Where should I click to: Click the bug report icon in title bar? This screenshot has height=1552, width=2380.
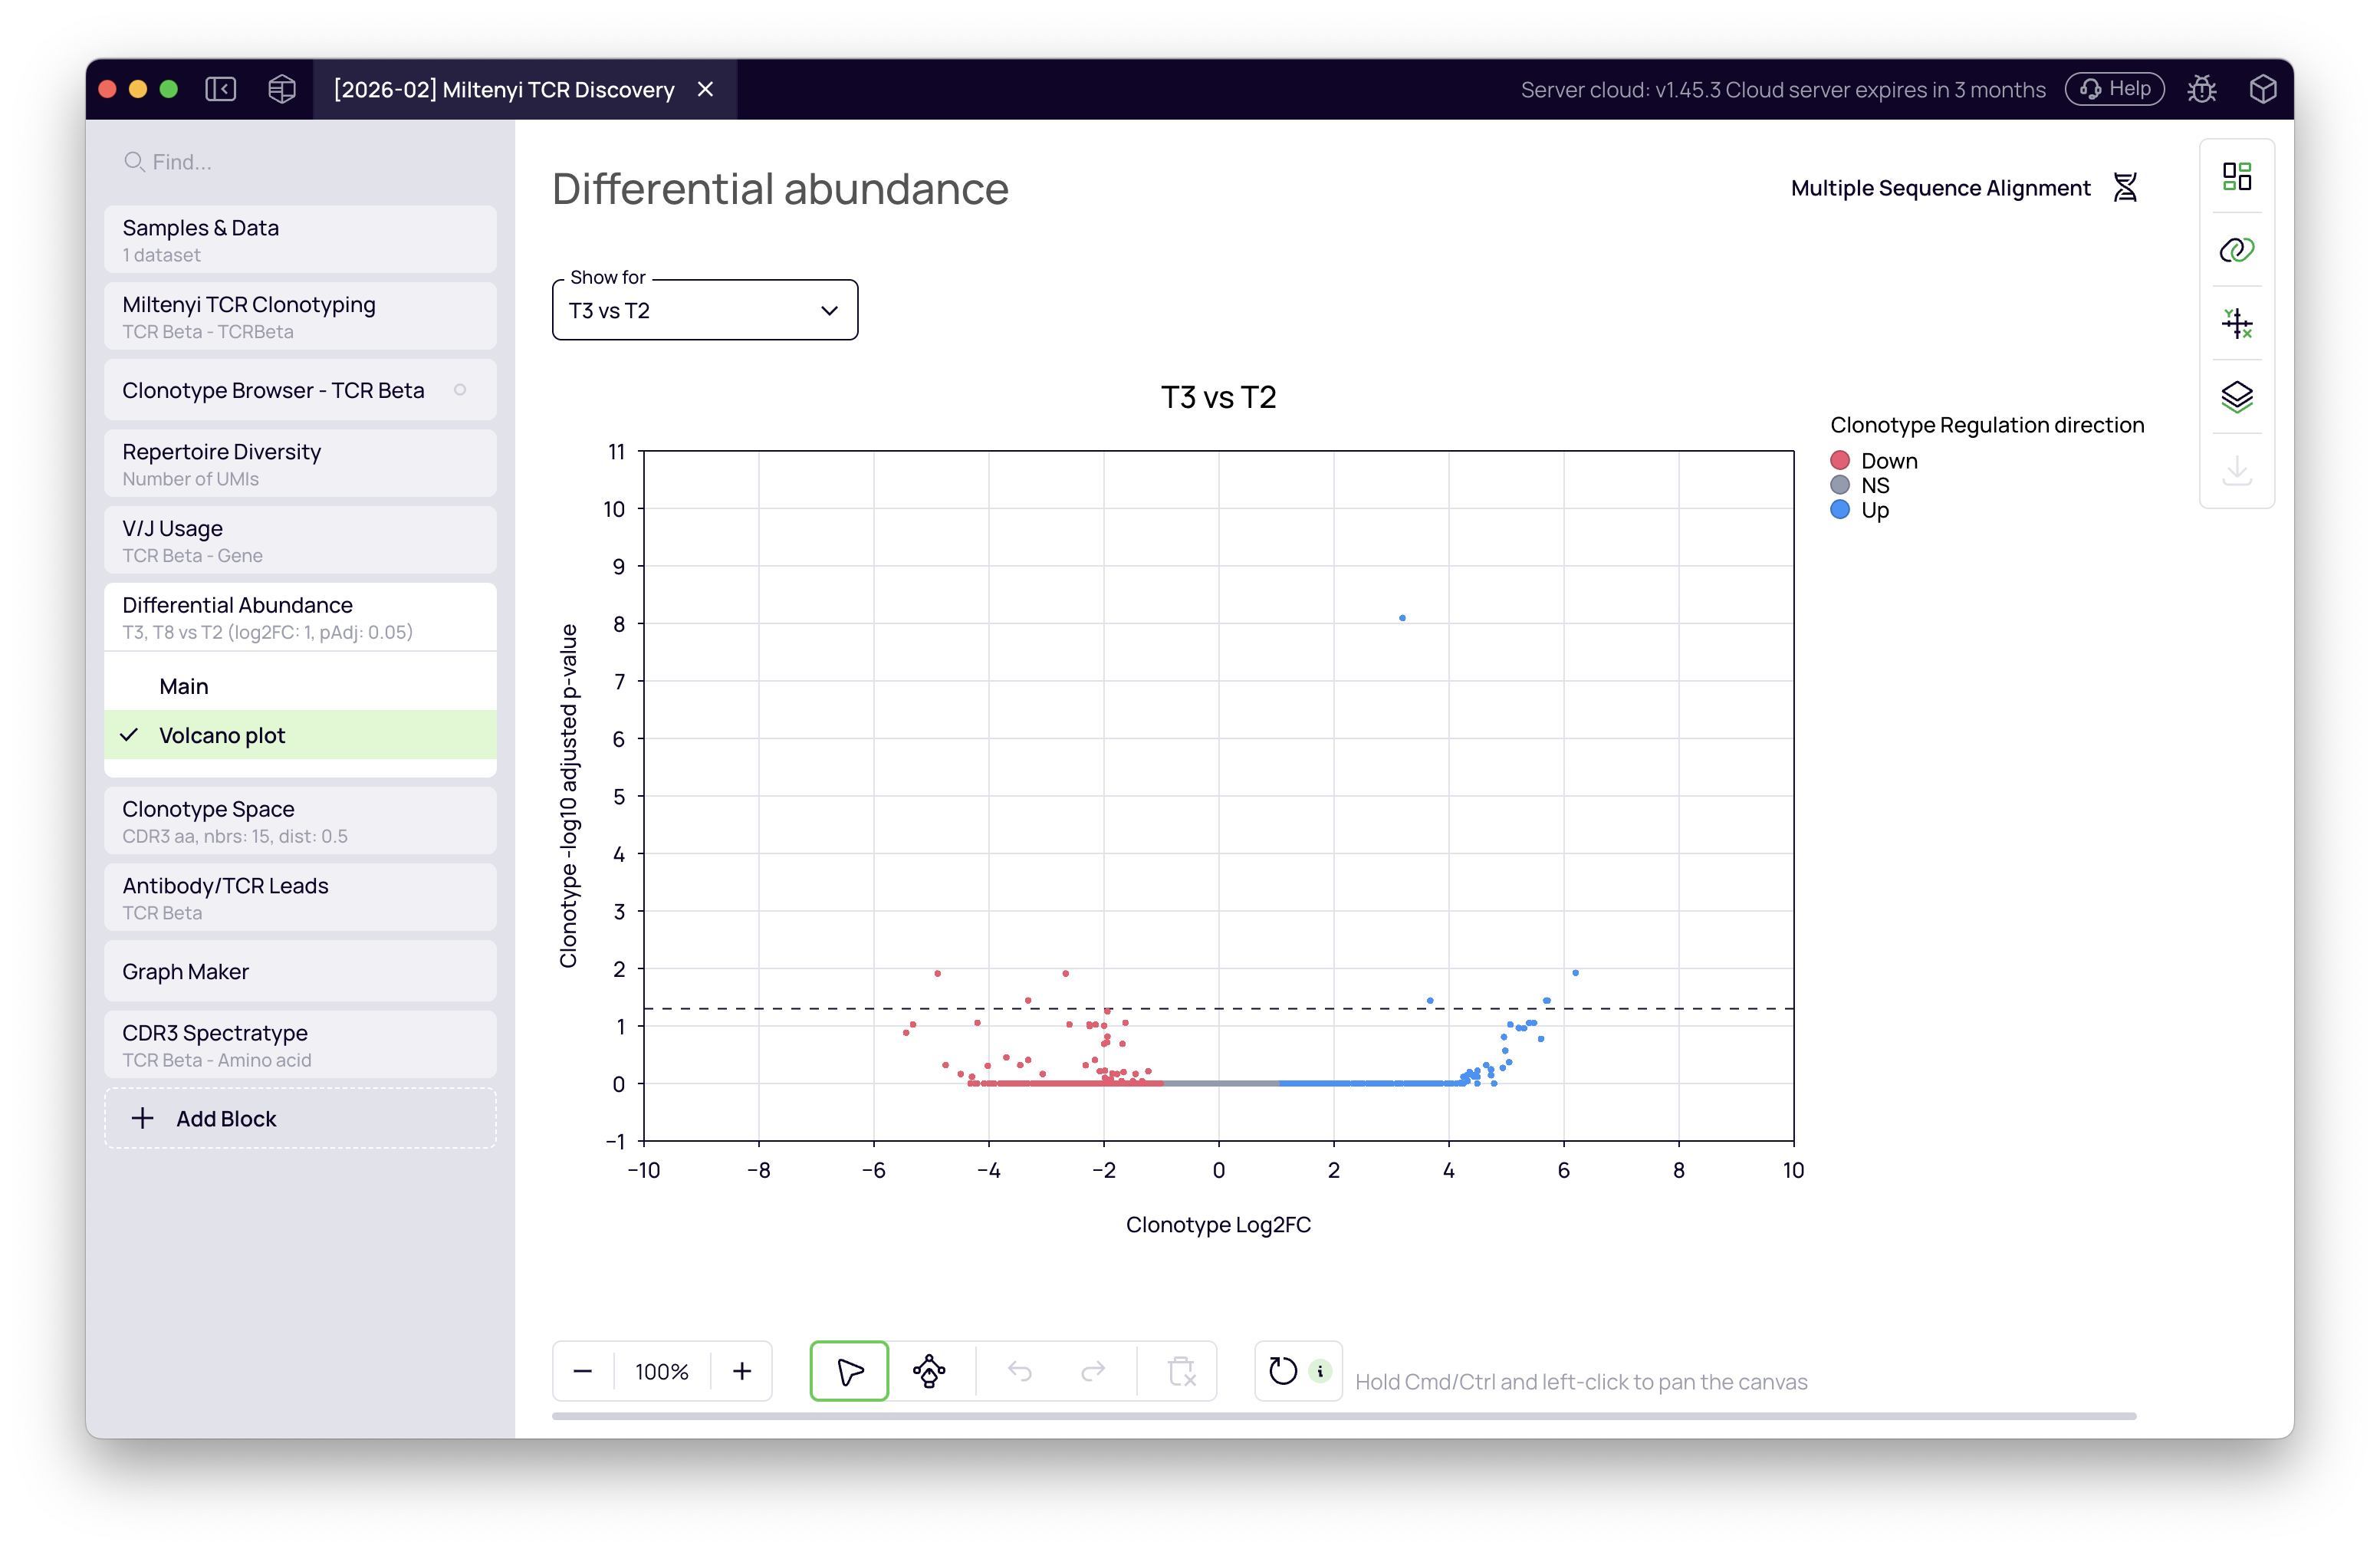pos(2203,89)
